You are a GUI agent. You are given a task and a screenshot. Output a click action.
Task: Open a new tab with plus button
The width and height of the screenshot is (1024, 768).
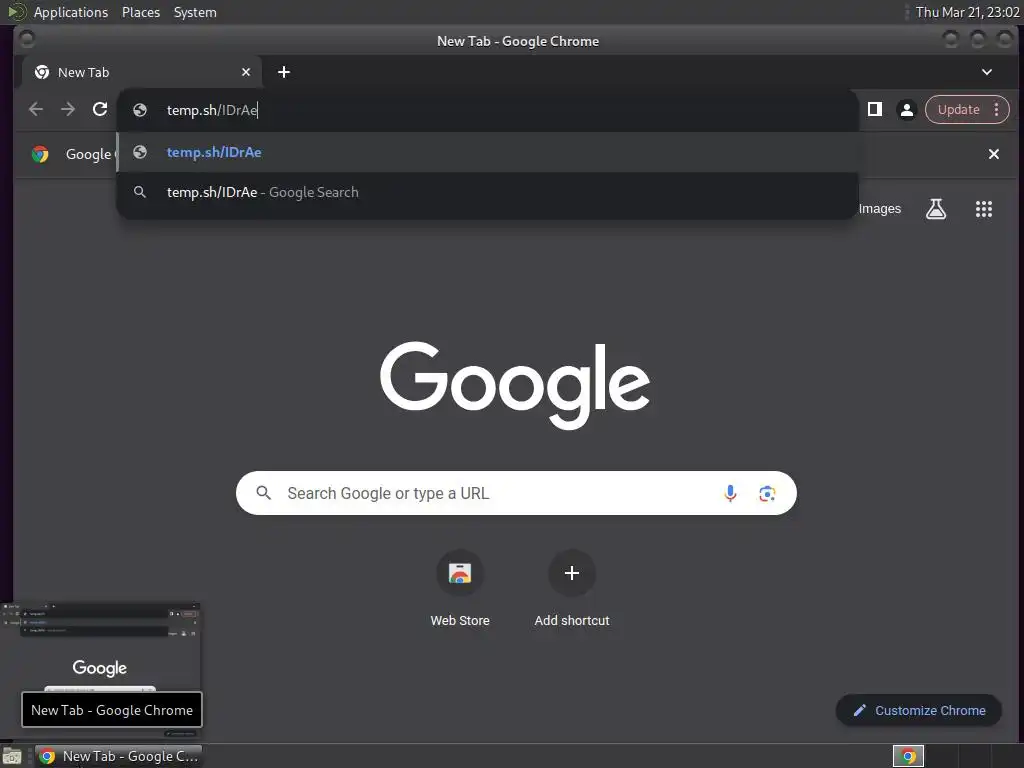pyautogui.click(x=283, y=72)
